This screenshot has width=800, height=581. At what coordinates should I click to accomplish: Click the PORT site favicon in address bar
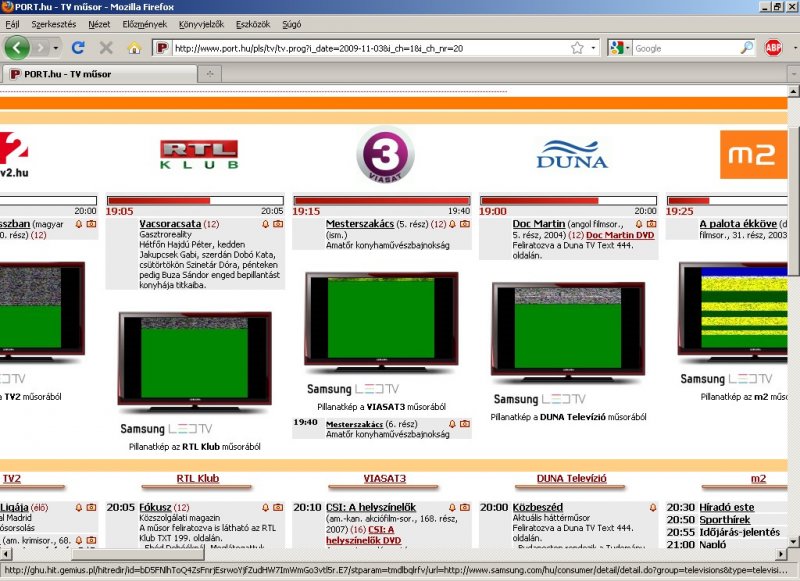click(162, 48)
